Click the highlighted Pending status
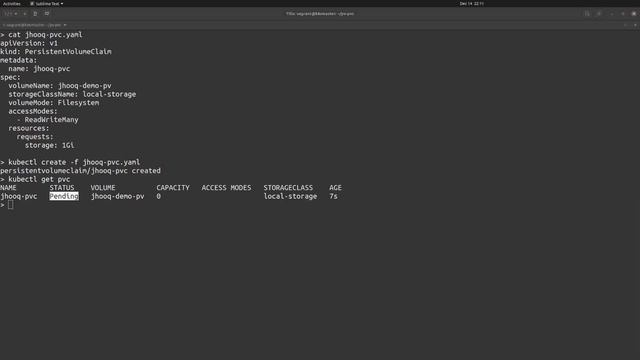 64,196
